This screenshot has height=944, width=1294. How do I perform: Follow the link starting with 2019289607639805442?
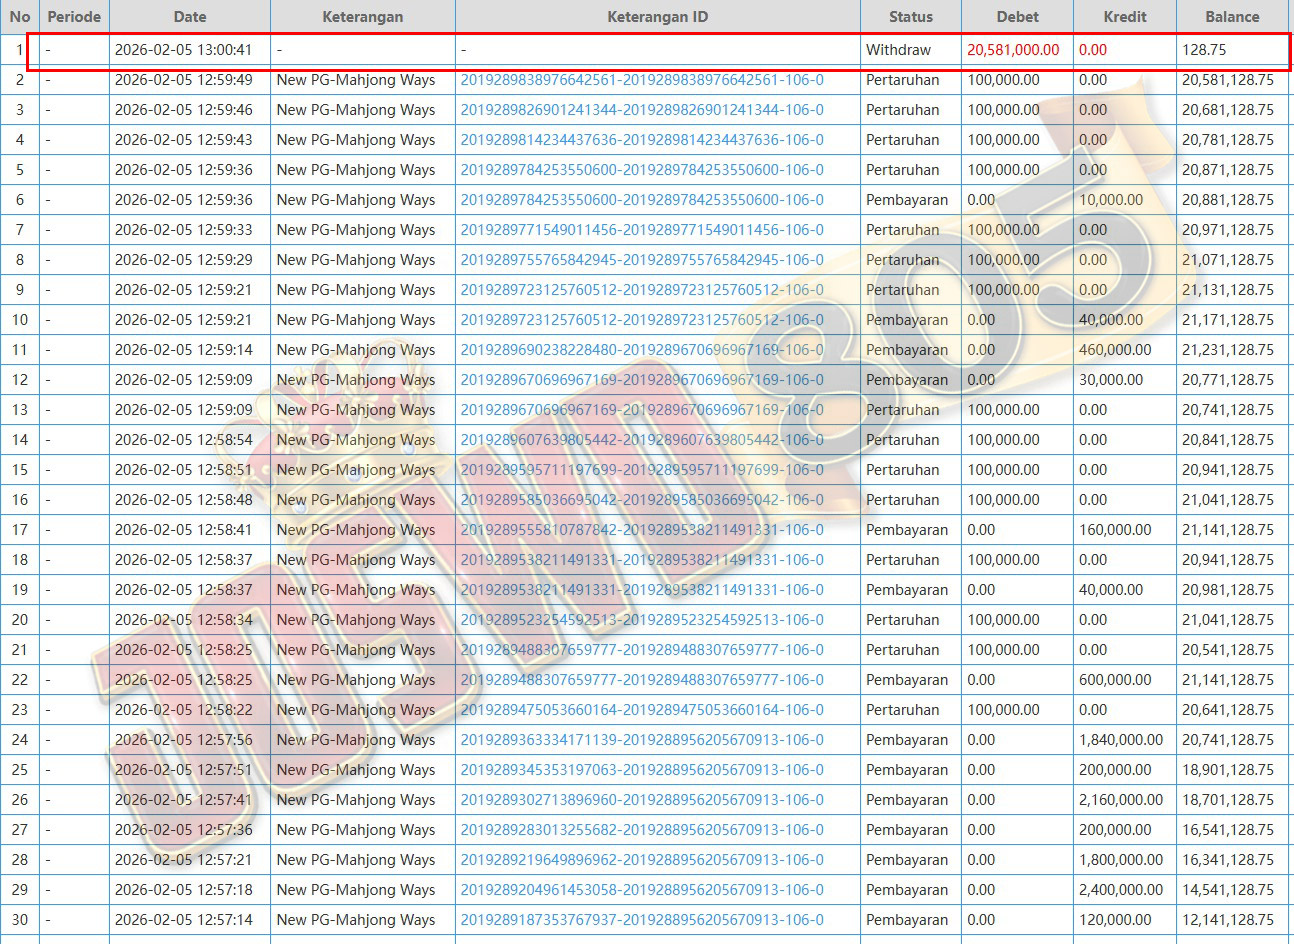pyautogui.click(x=642, y=440)
